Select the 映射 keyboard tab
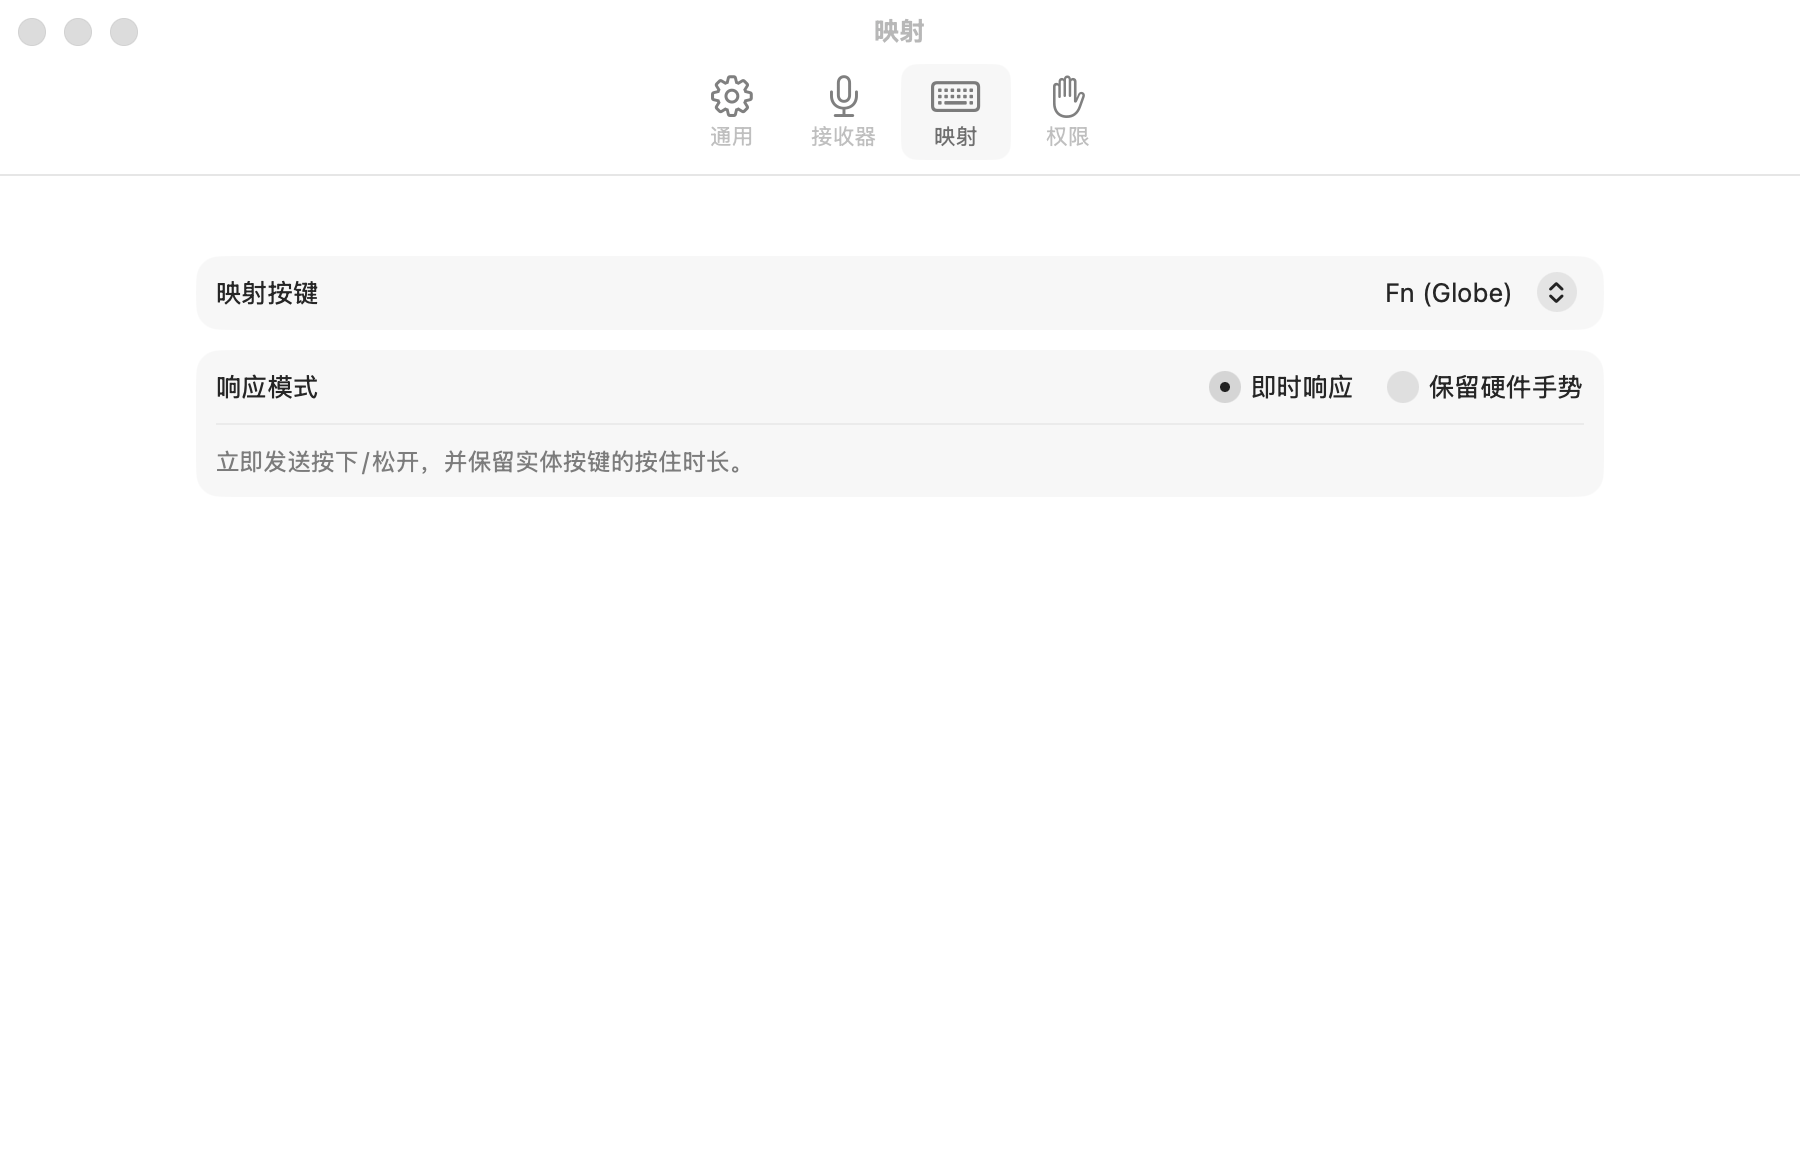Image resolution: width=1800 pixels, height=1176 pixels. coord(955,112)
